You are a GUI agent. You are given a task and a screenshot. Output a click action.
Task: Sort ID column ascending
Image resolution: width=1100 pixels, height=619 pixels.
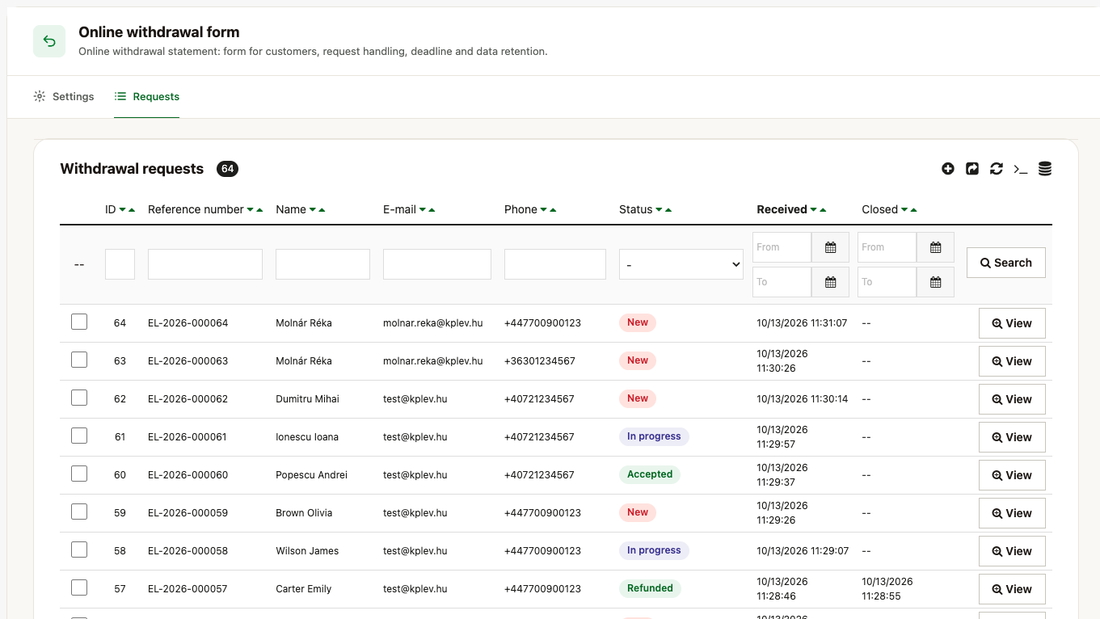132,210
